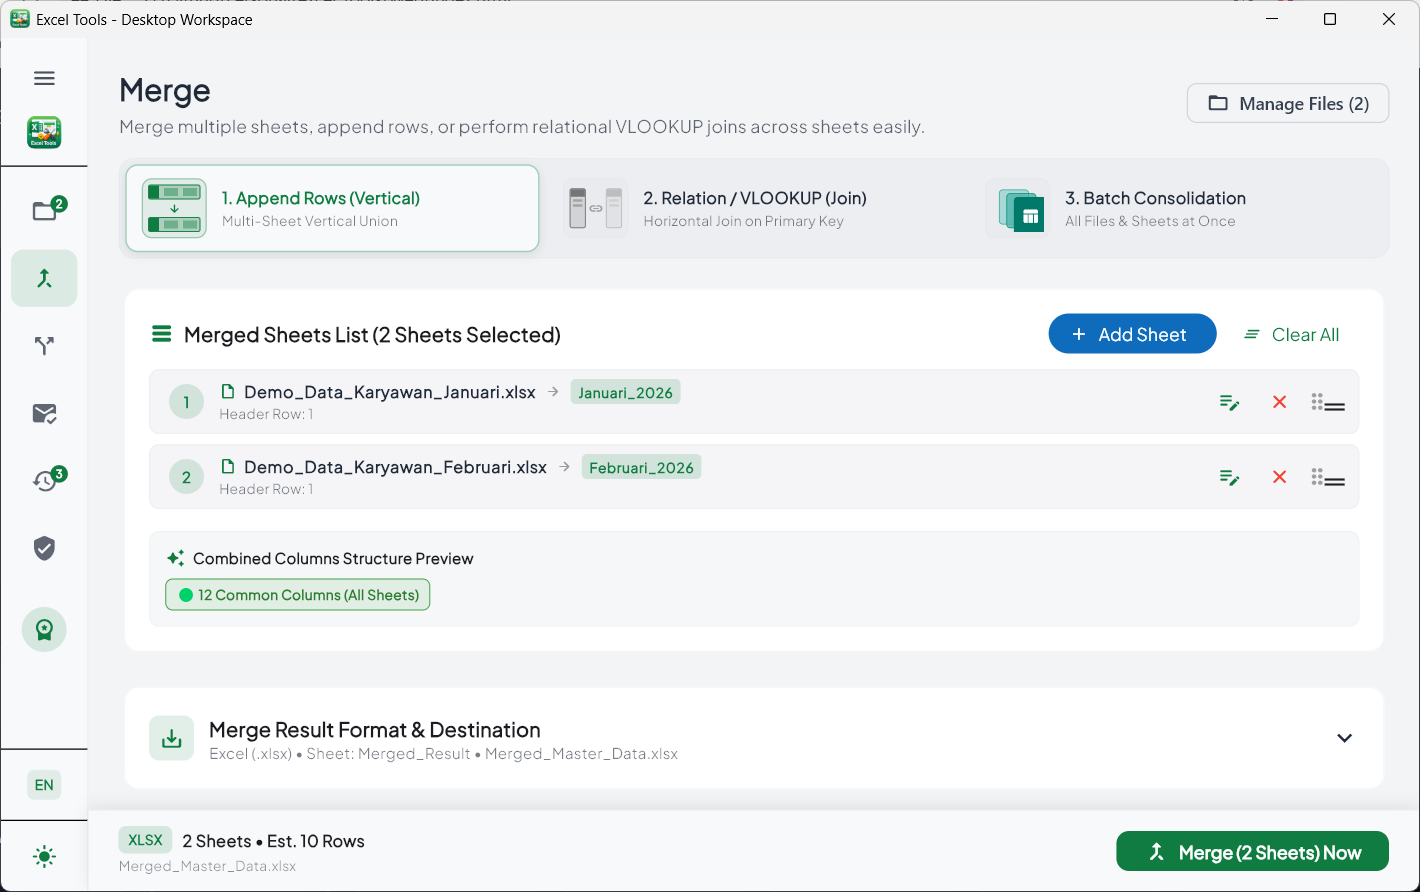Toggle light/dark theme sun icon
The width and height of the screenshot is (1420, 892).
(x=44, y=857)
